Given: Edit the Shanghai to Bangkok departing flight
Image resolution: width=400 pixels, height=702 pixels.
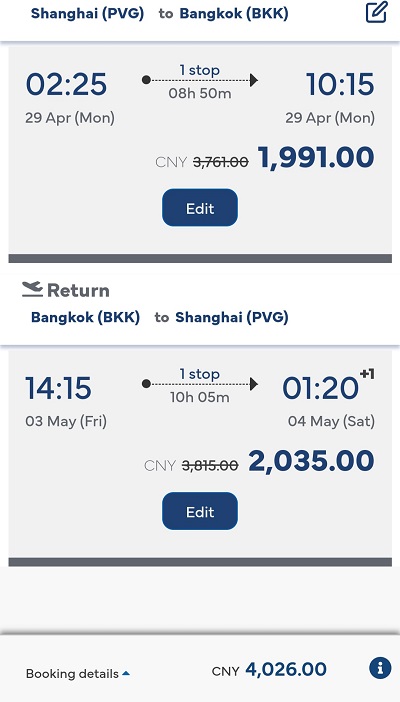Looking at the screenshot, I should tap(200, 208).
